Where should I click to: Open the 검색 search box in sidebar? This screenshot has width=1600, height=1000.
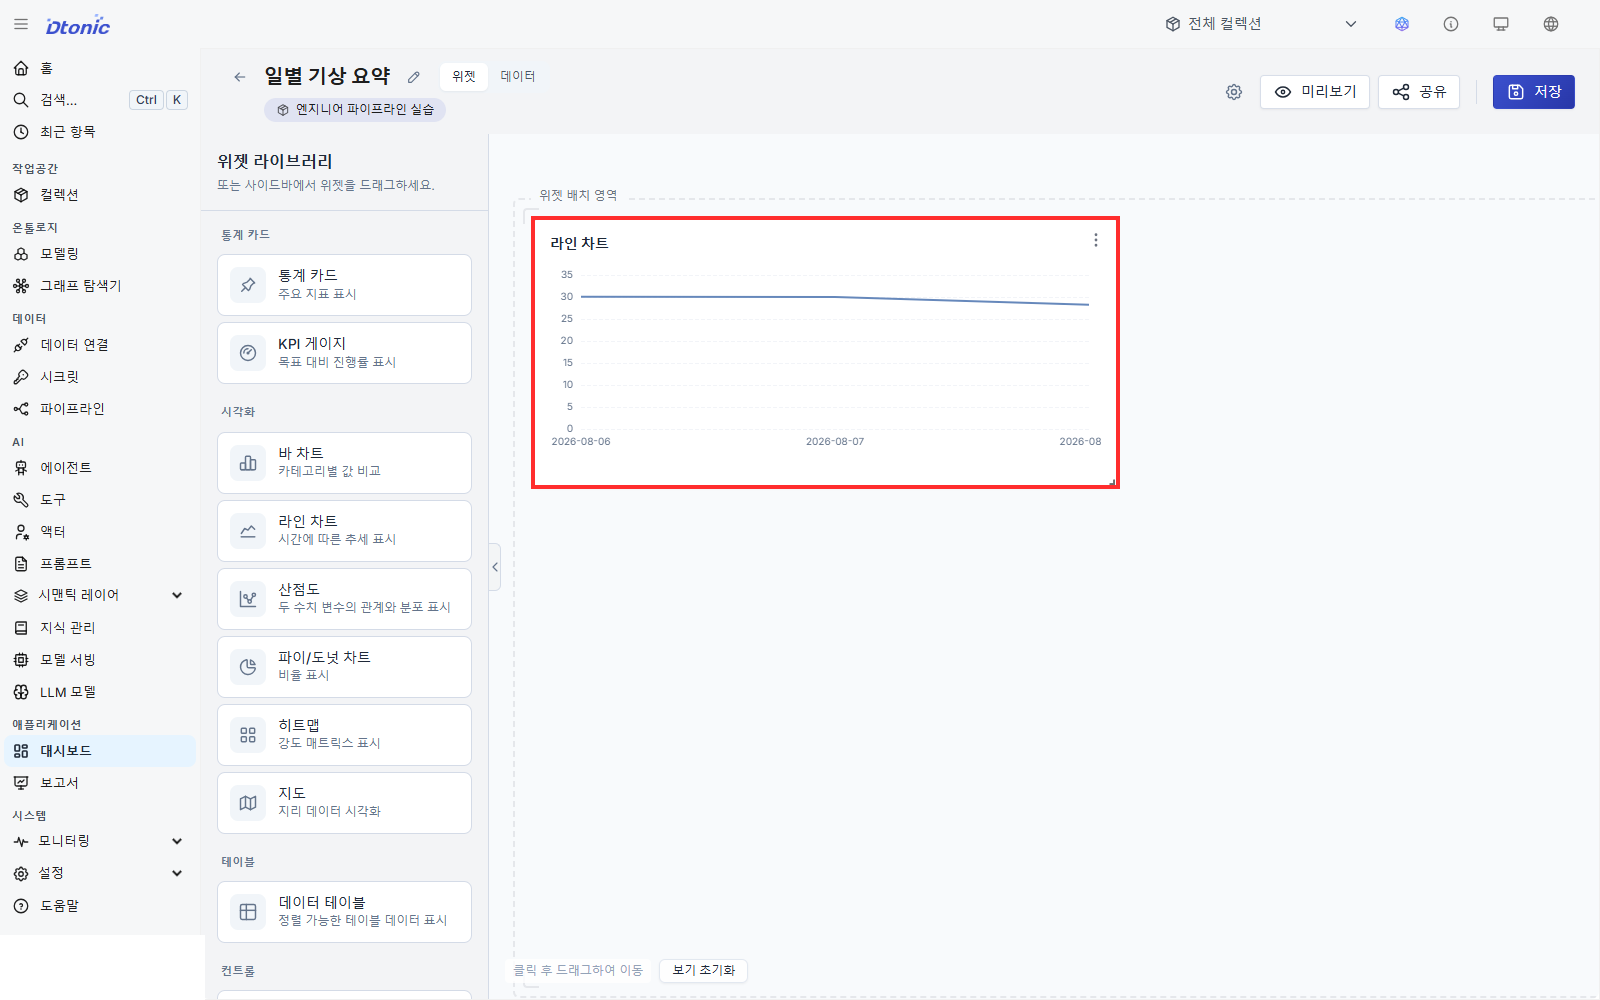[x=100, y=100]
